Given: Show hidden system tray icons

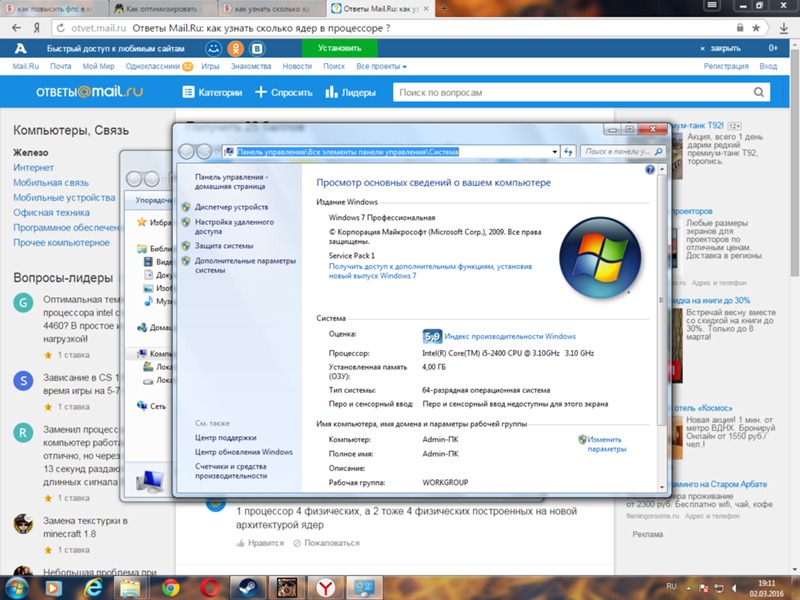Looking at the screenshot, I should [688, 588].
